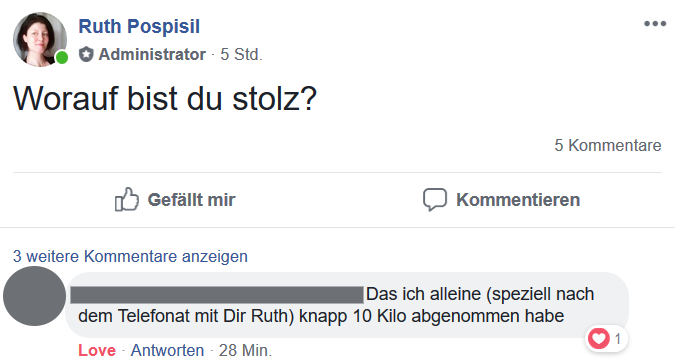Image resolution: width=675 pixels, height=364 pixels.
Task: Toggle the Love reaction on the comment
Action: 97,350
